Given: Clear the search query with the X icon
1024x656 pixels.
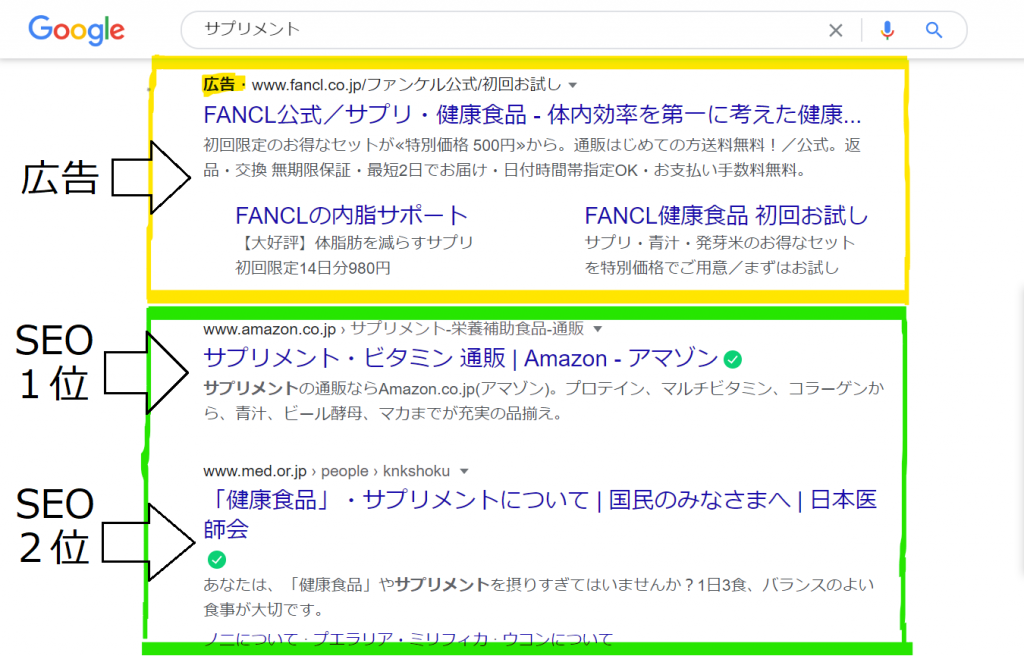Looking at the screenshot, I should pyautogui.click(x=835, y=30).
